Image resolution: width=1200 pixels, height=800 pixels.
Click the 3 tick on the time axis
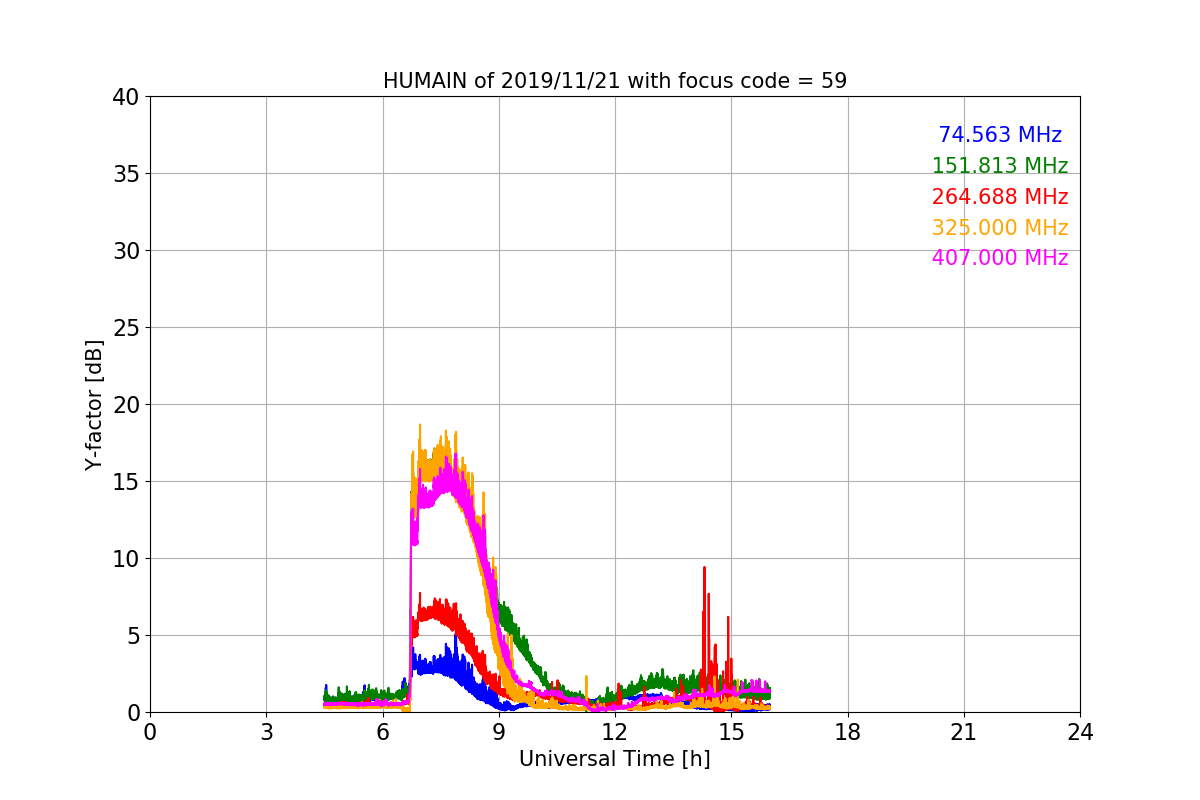(266, 731)
